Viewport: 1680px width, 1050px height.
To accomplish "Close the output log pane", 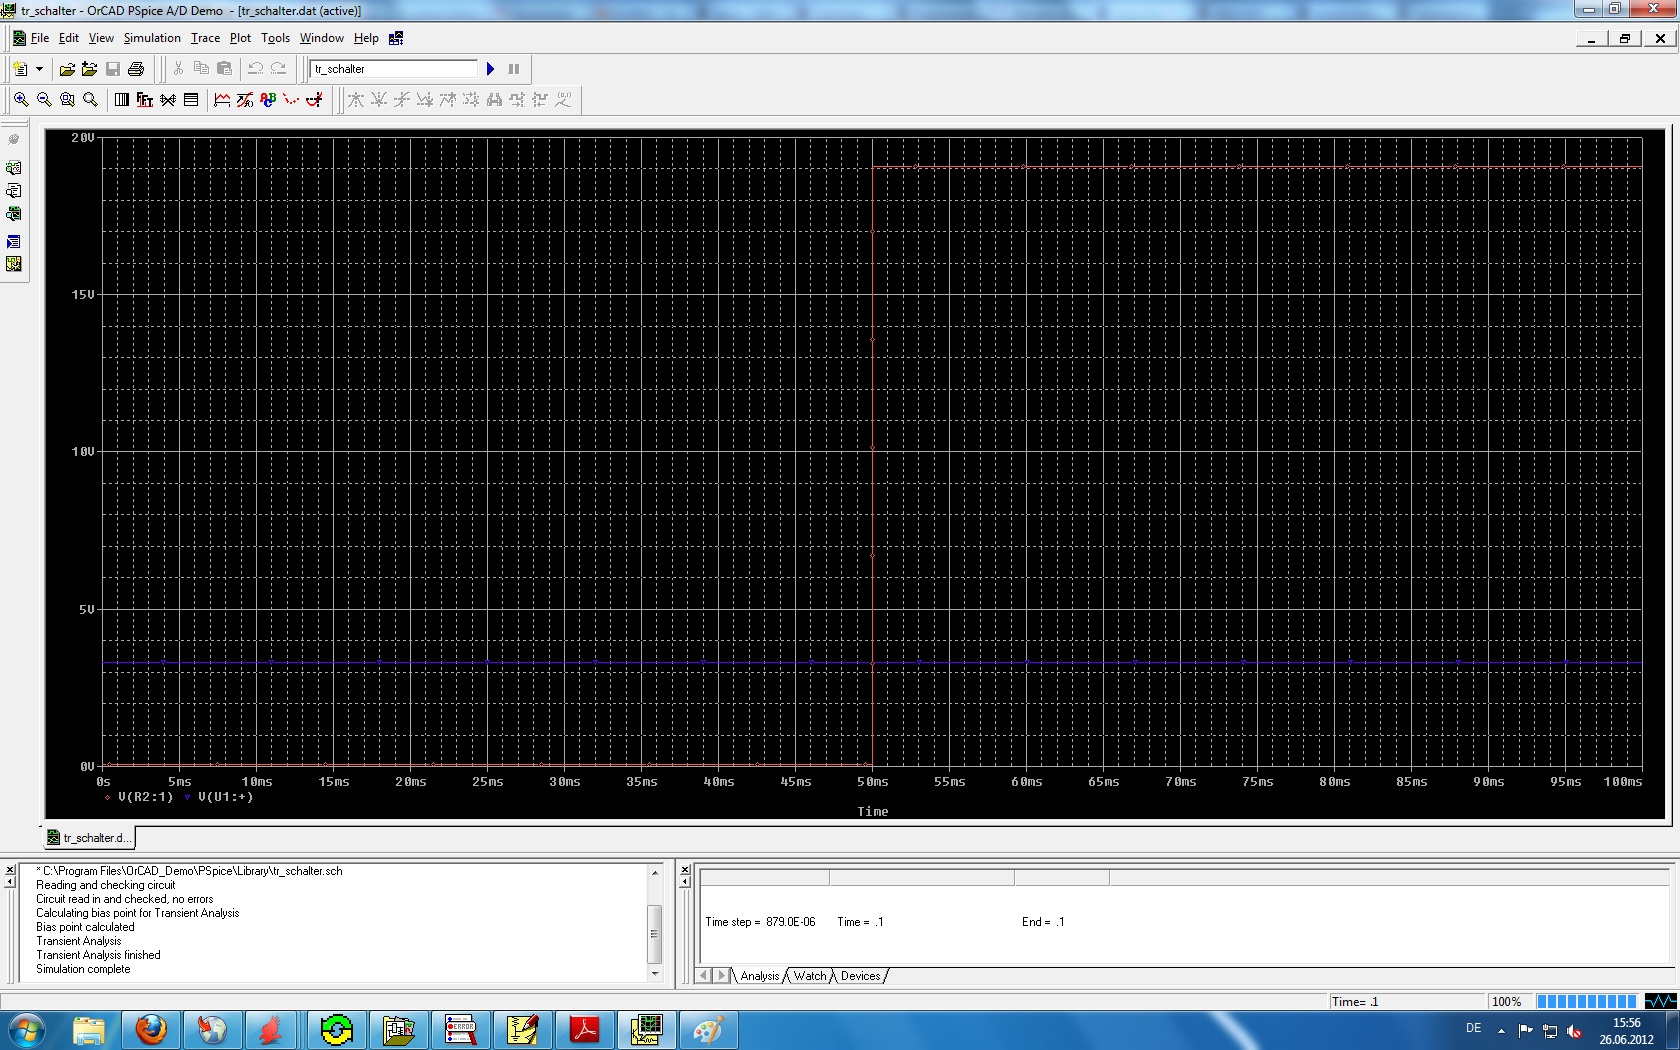I will click(10, 870).
